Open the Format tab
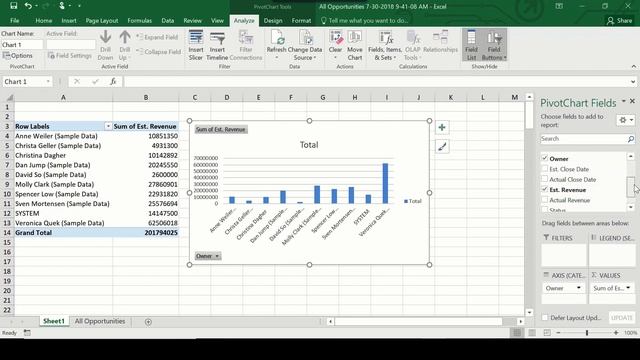The image size is (640, 360). click(301, 20)
